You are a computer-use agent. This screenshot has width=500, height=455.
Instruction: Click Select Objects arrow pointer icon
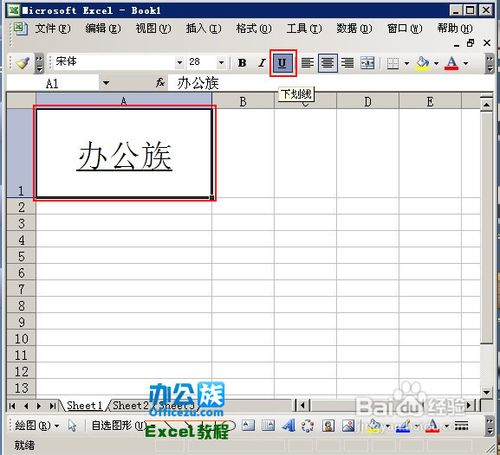tap(72, 425)
